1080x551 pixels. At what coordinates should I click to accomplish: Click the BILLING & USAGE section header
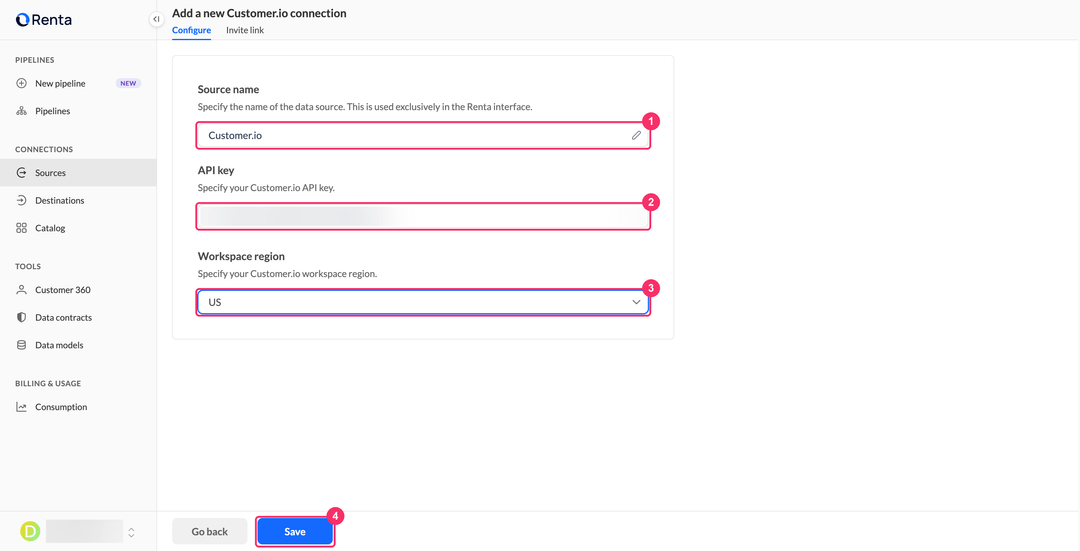[x=48, y=384]
